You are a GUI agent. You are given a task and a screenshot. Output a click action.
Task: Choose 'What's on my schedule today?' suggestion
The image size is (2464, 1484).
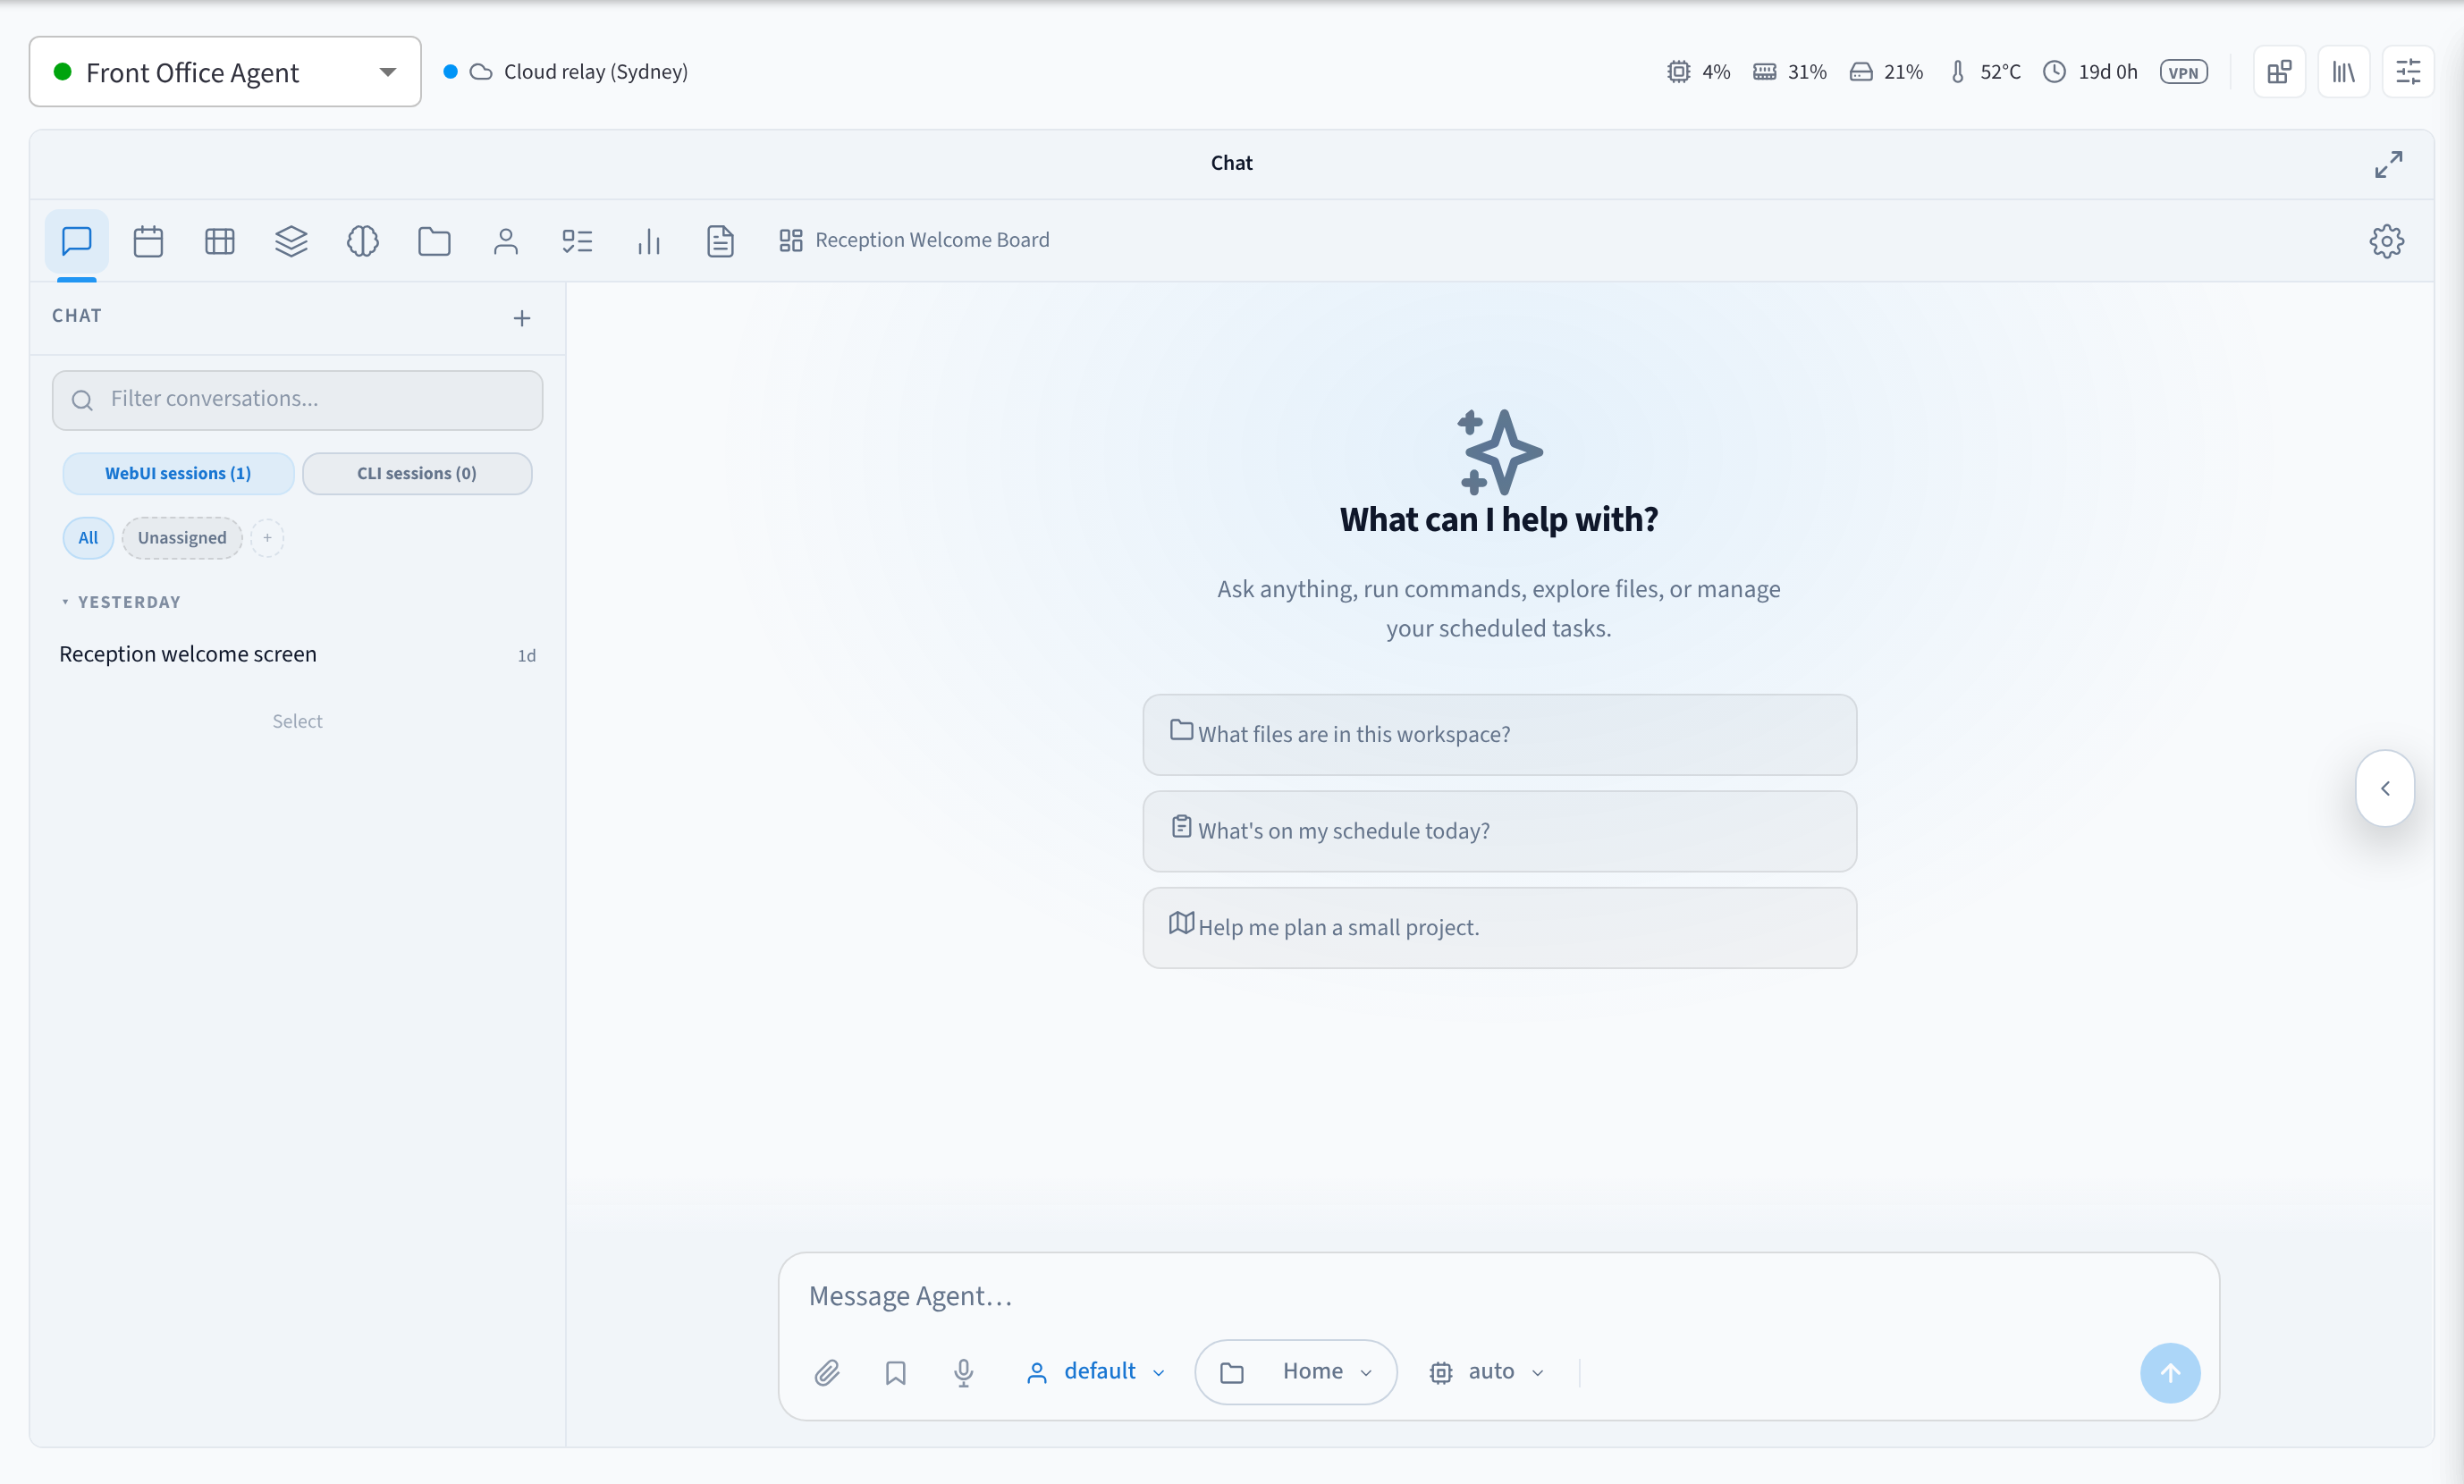pos(1499,831)
